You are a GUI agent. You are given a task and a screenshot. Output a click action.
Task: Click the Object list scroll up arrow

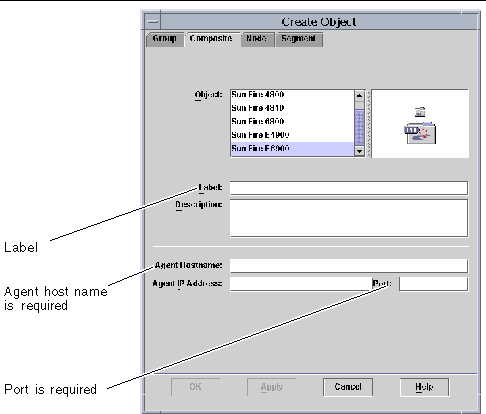tap(359, 96)
